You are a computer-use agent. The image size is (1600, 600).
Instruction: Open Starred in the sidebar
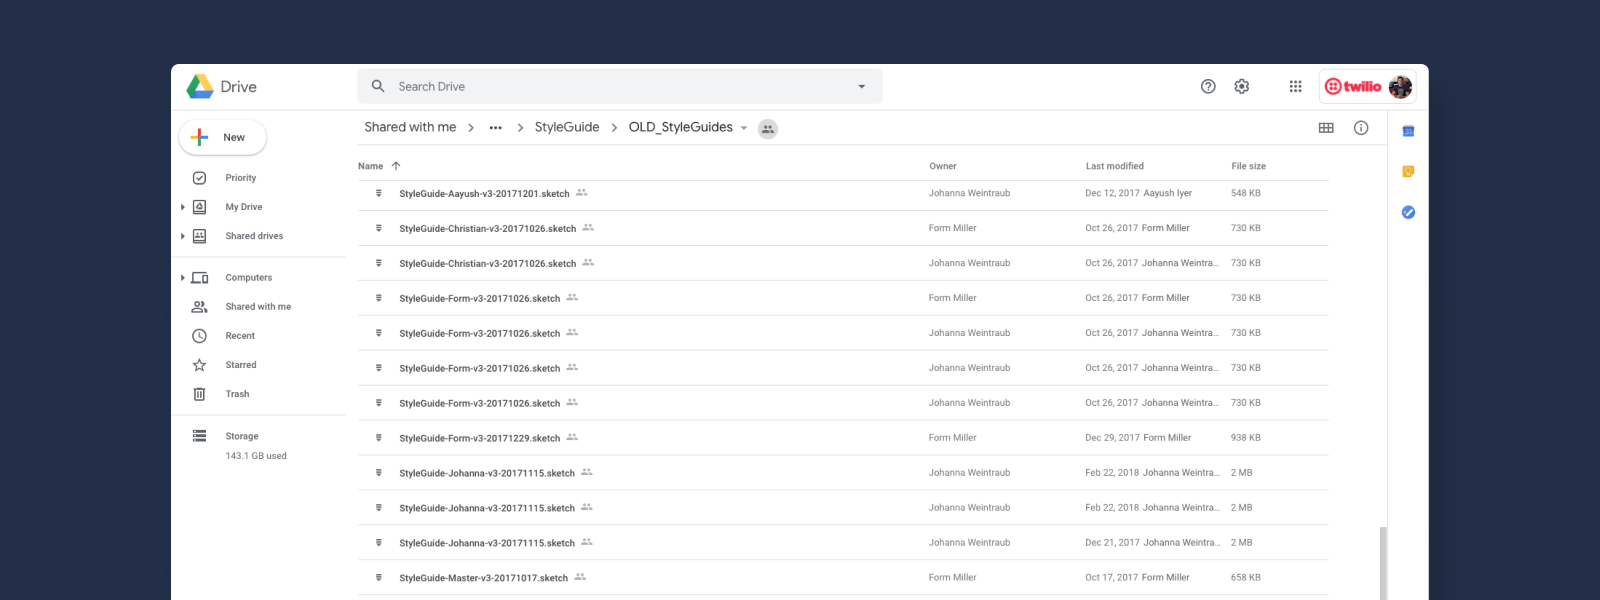pyautogui.click(x=241, y=365)
